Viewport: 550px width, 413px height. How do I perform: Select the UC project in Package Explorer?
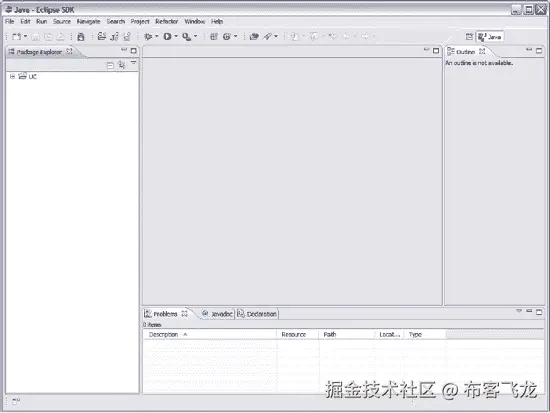pyautogui.click(x=28, y=76)
